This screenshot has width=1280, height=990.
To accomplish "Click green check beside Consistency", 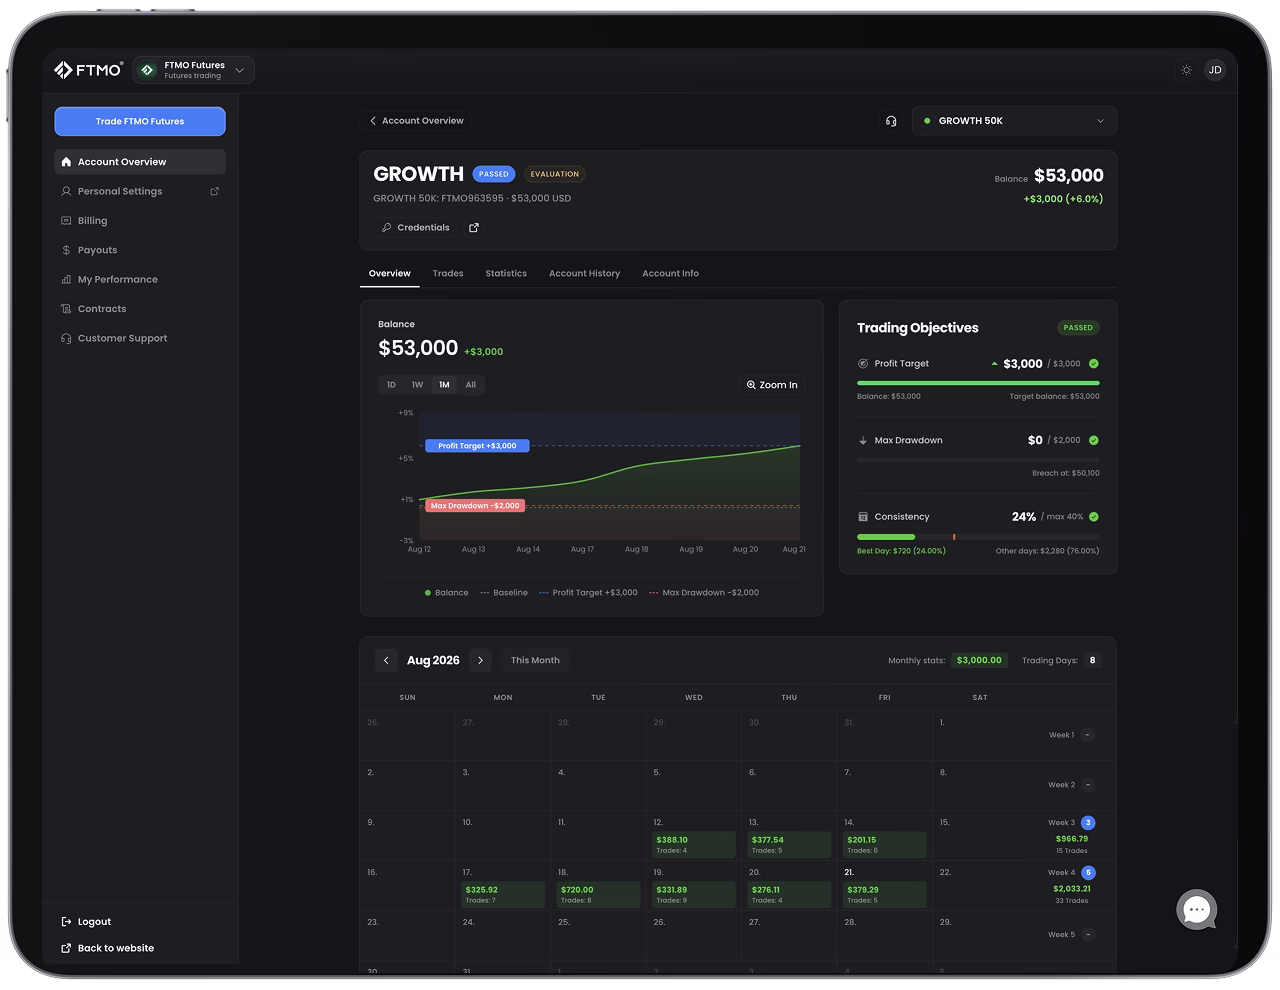I will point(1094,517).
